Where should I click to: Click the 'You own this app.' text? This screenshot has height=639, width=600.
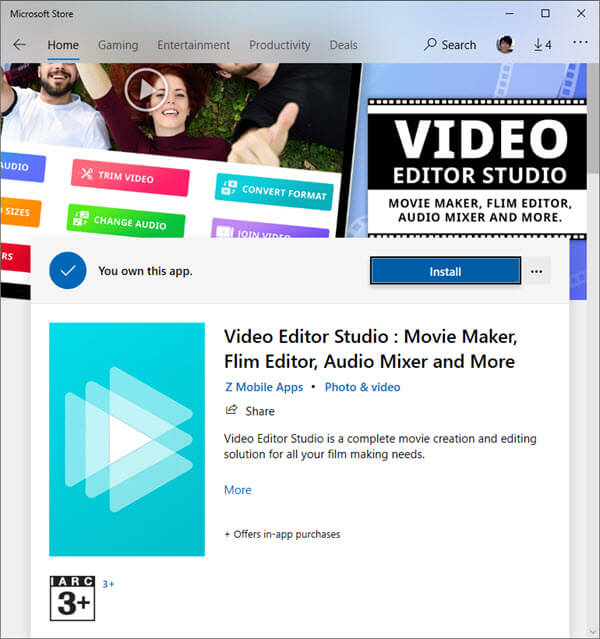click(x=145, y=271)
